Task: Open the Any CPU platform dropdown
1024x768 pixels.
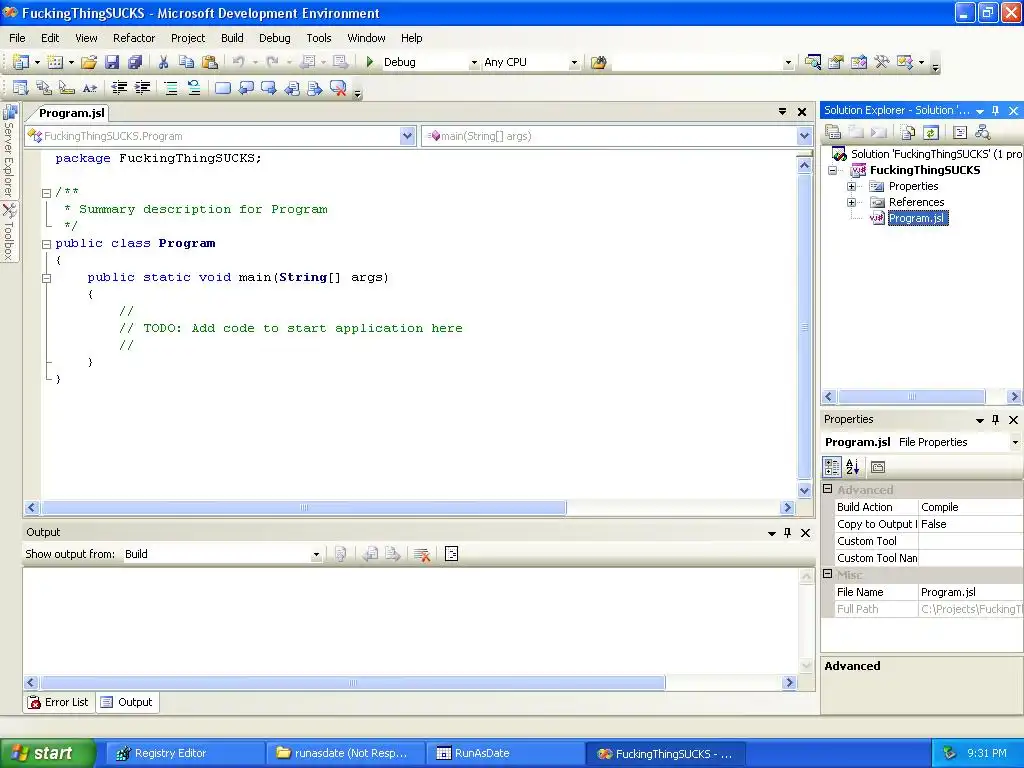Action: (x=574, y=63)
